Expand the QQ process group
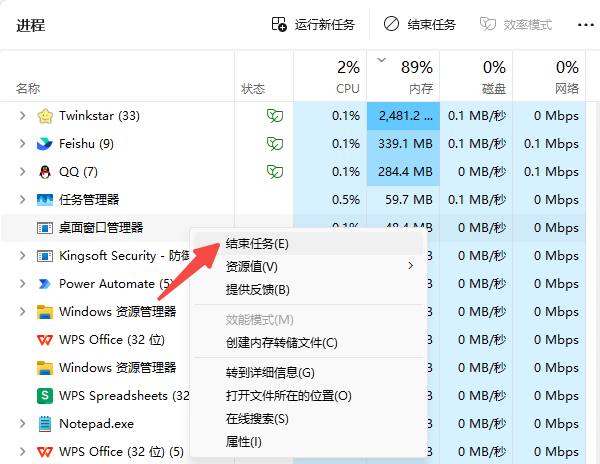 coord(22,172)
